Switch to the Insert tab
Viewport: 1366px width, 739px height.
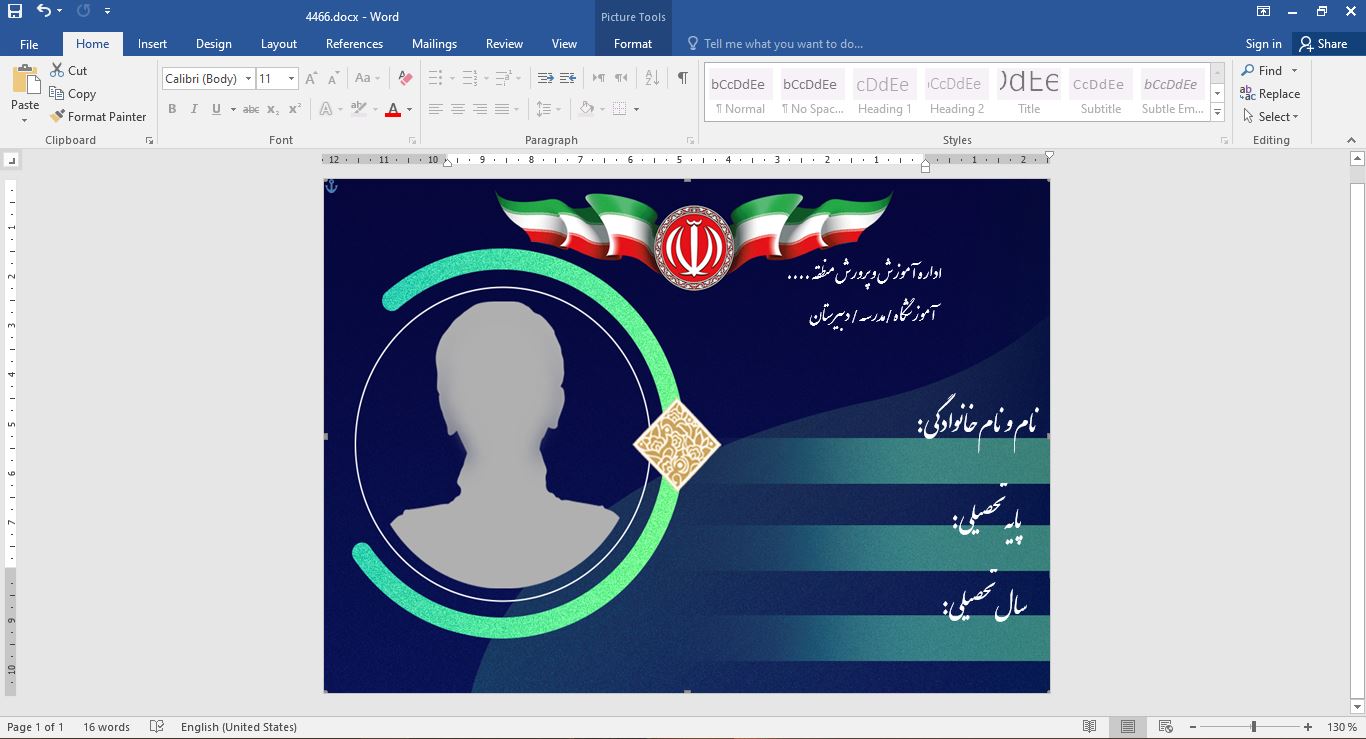pos(152,44)
